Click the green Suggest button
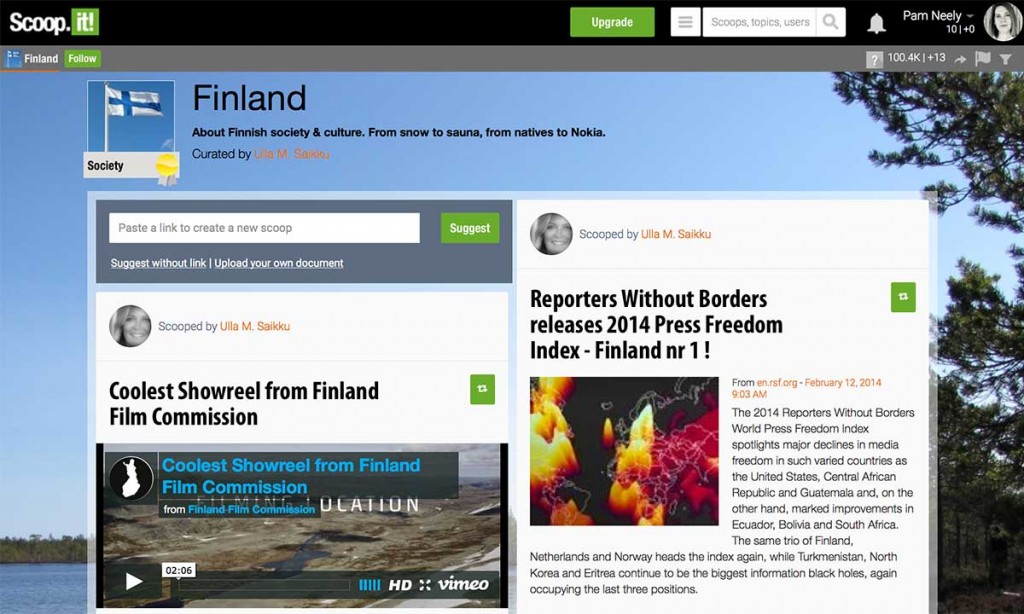 pos(470,228)
